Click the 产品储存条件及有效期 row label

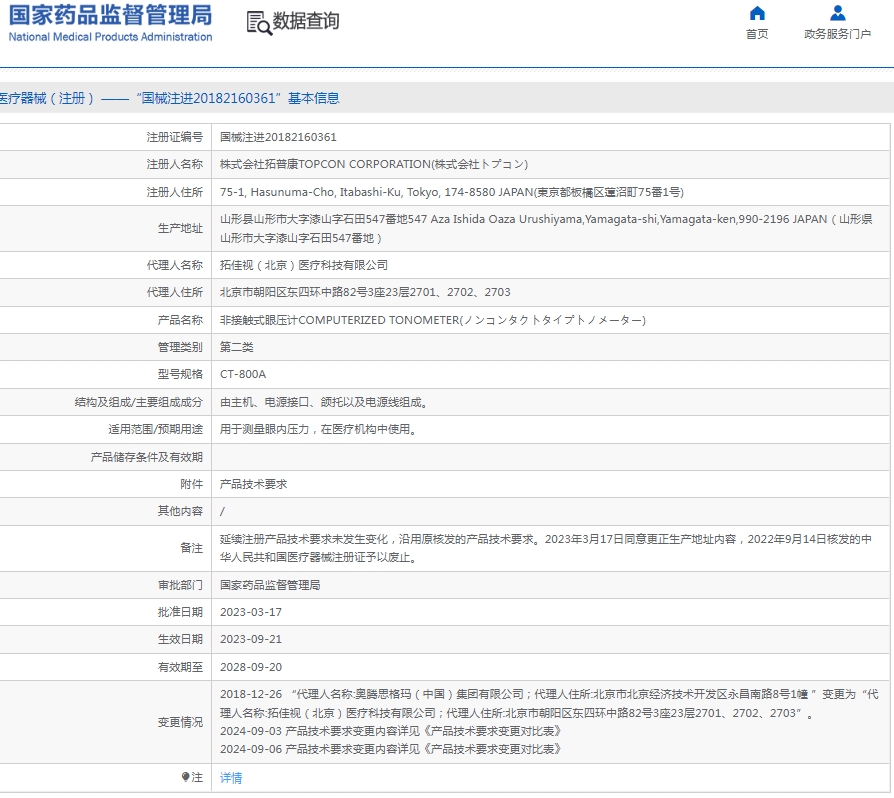tap(147, 457)
